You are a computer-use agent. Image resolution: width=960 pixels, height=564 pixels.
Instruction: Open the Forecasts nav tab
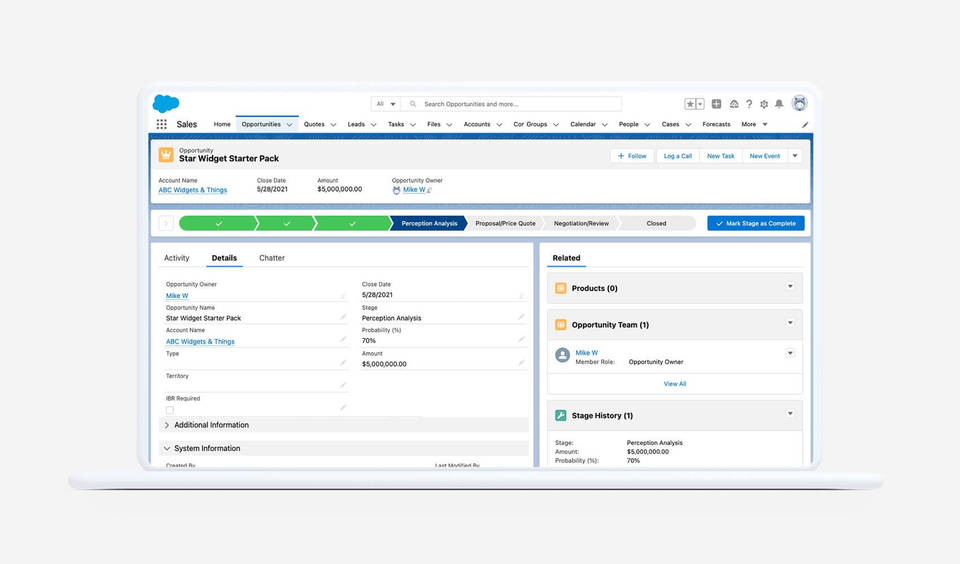pyautogui.click(x=716, y=124)
